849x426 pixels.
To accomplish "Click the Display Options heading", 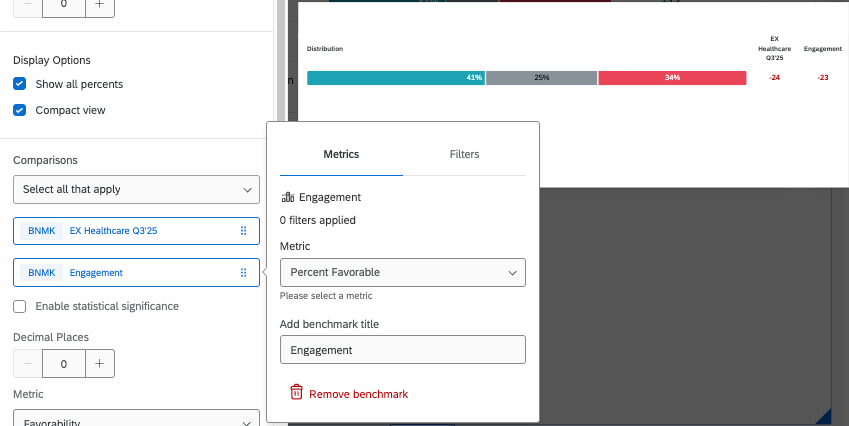I will (x=52, y=60).
